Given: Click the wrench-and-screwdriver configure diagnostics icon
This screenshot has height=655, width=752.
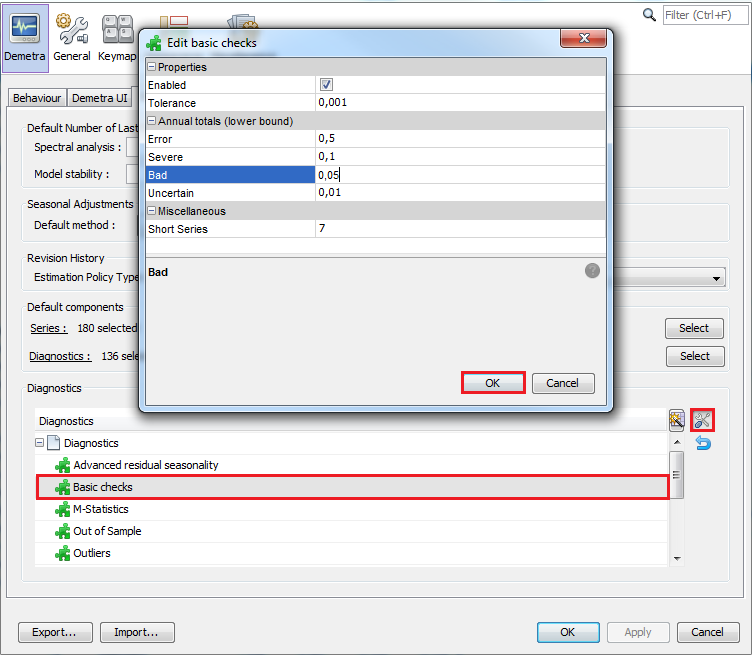Looking at the screenshot, I should [x=702, y=420].
